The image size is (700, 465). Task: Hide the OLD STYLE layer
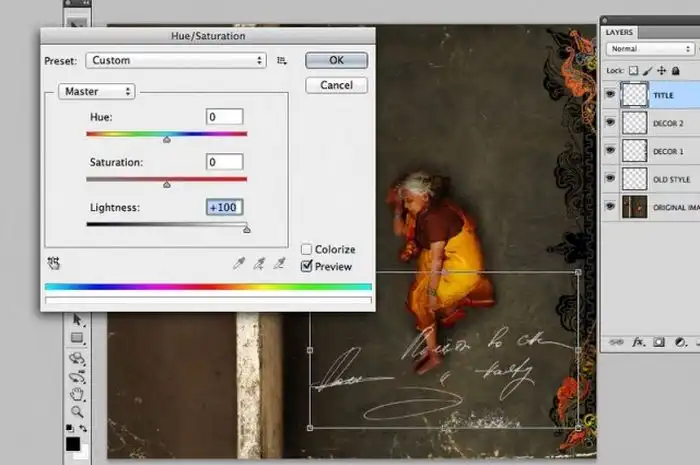(x=610, y=179)
